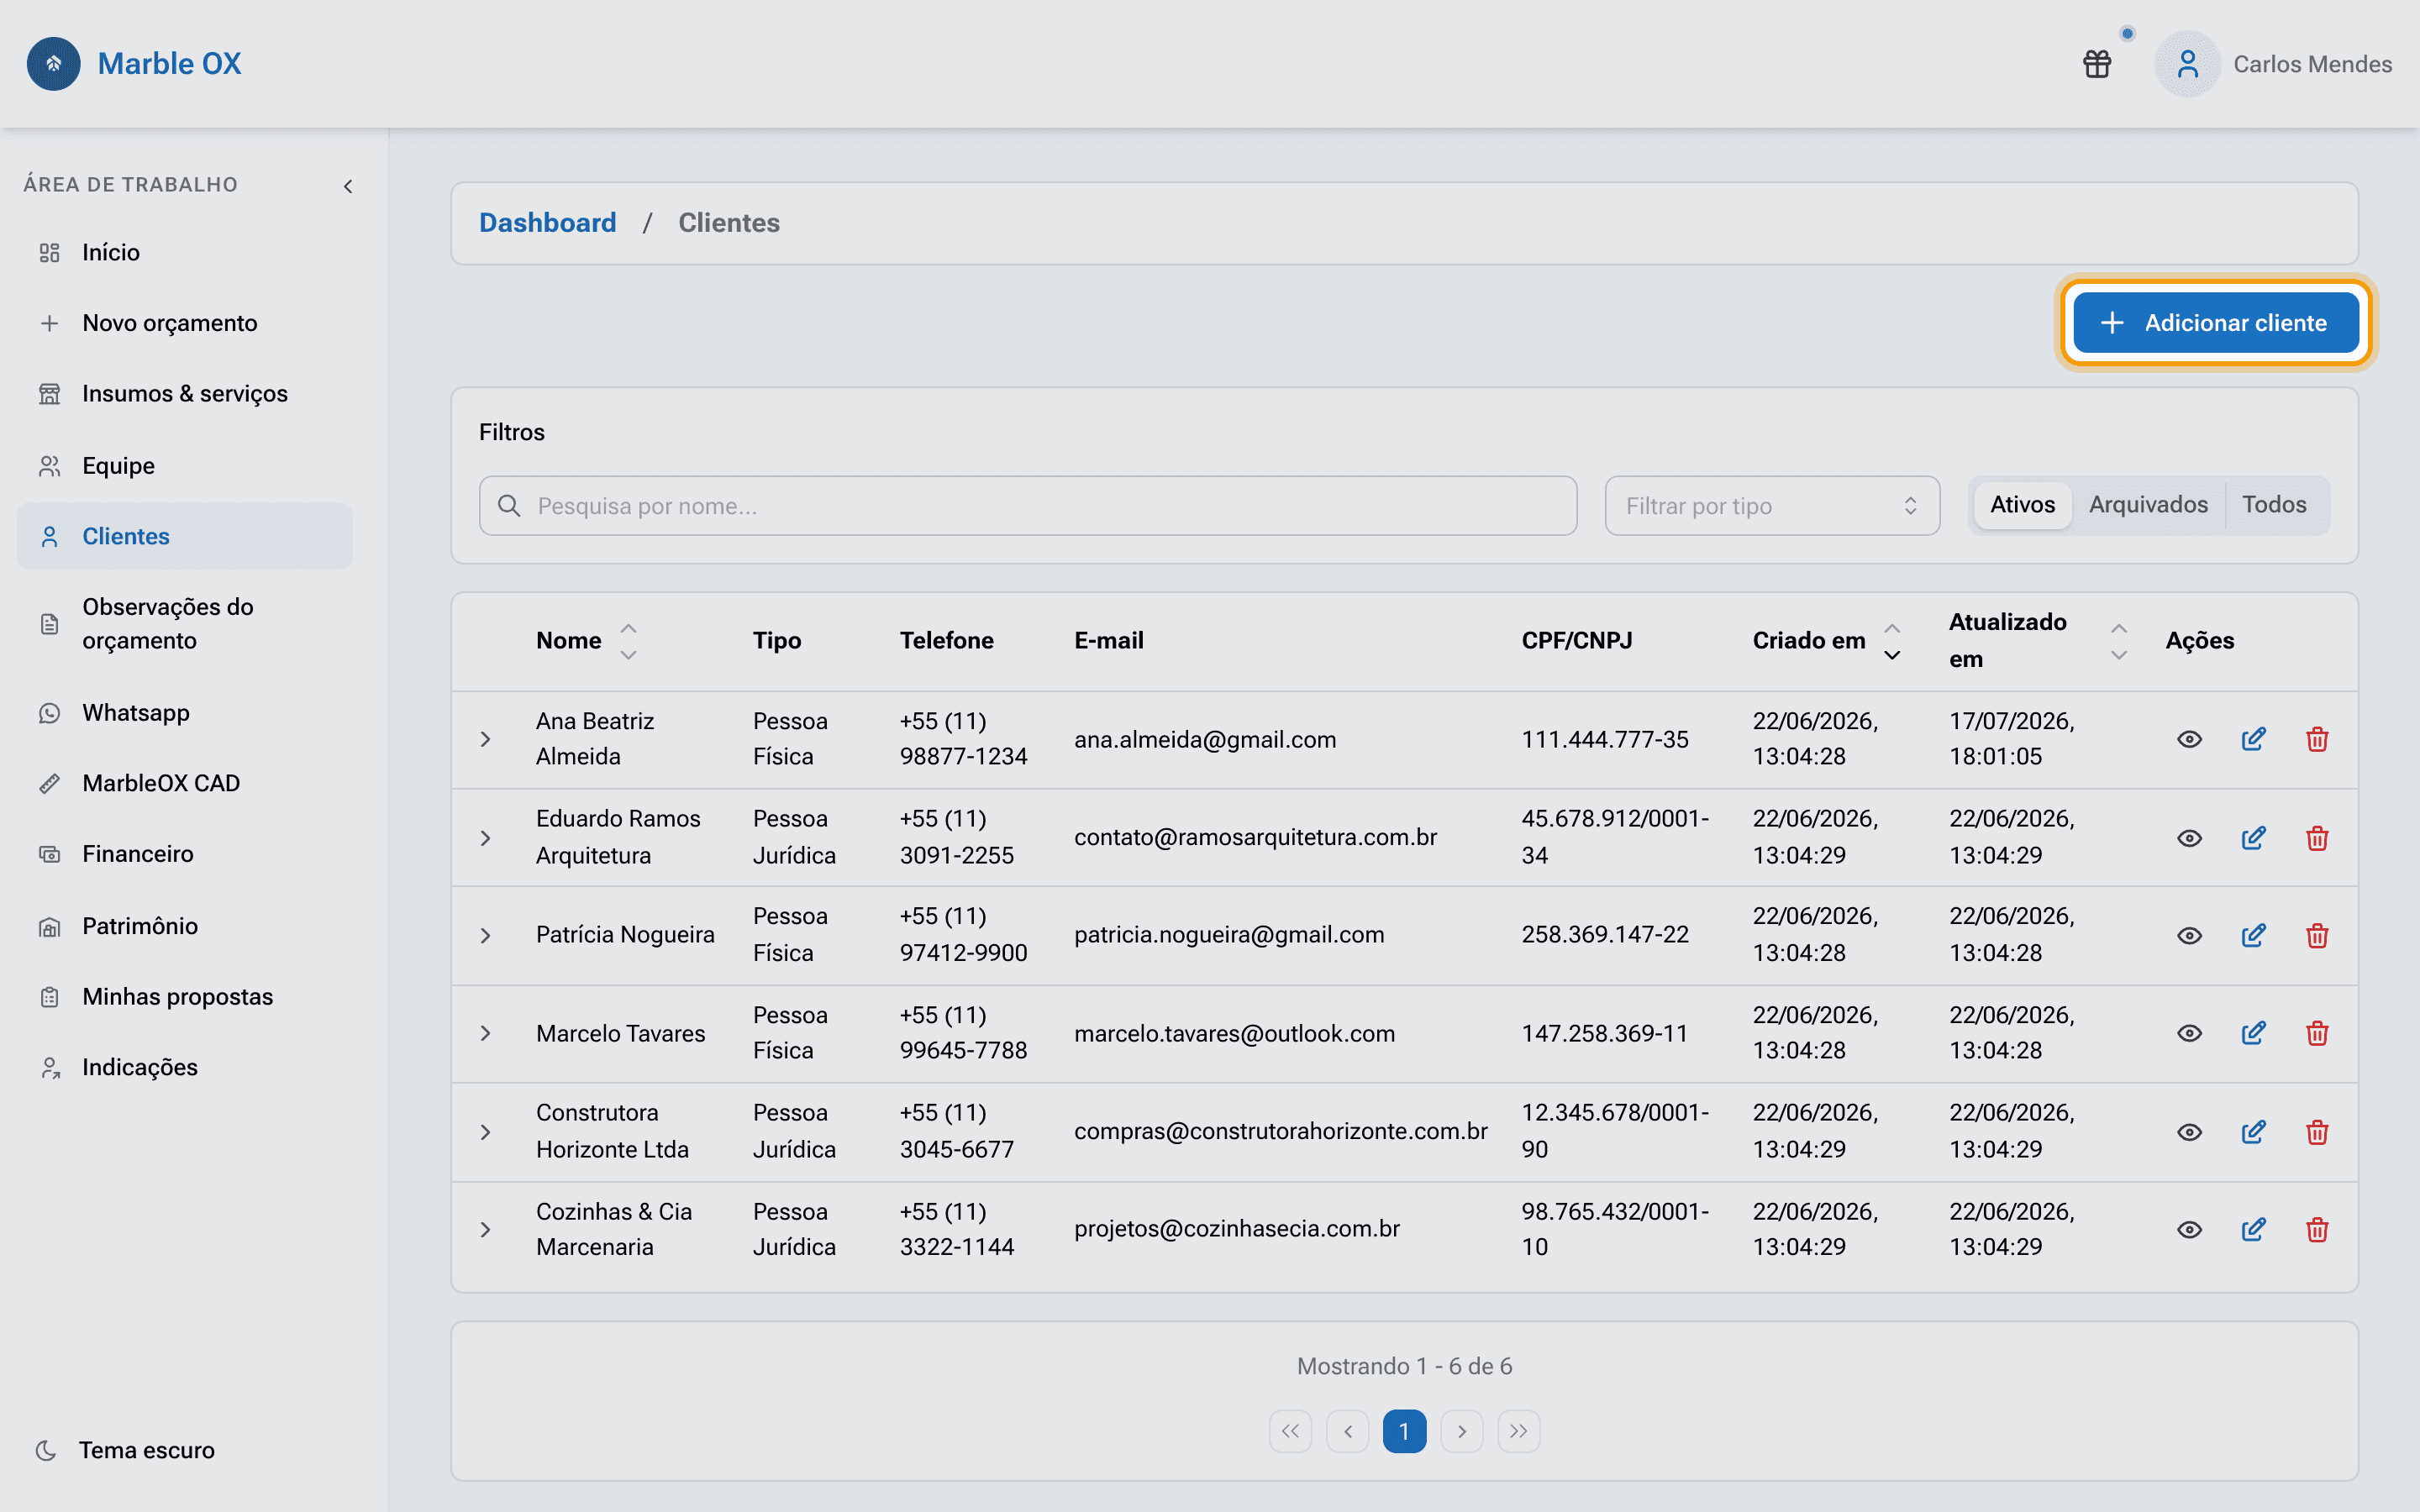Edit the Eduardo Ramos Arquitetura client
The width and height of the screenshot is (2420, 1512).
point(2253,838)
